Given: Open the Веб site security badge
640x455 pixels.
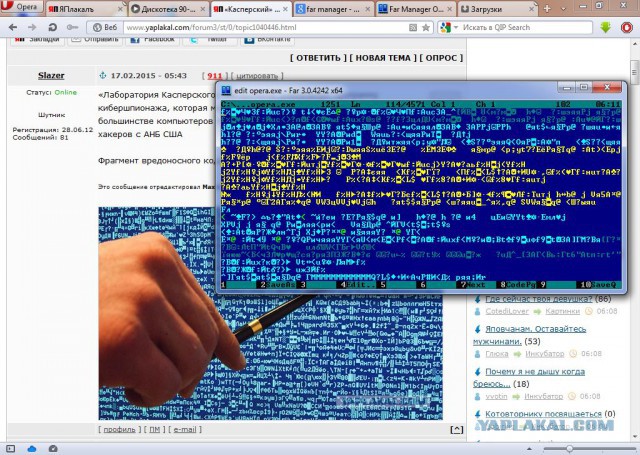Looking at the screenshot, I should pyautogui.click(x=105, y=27).
